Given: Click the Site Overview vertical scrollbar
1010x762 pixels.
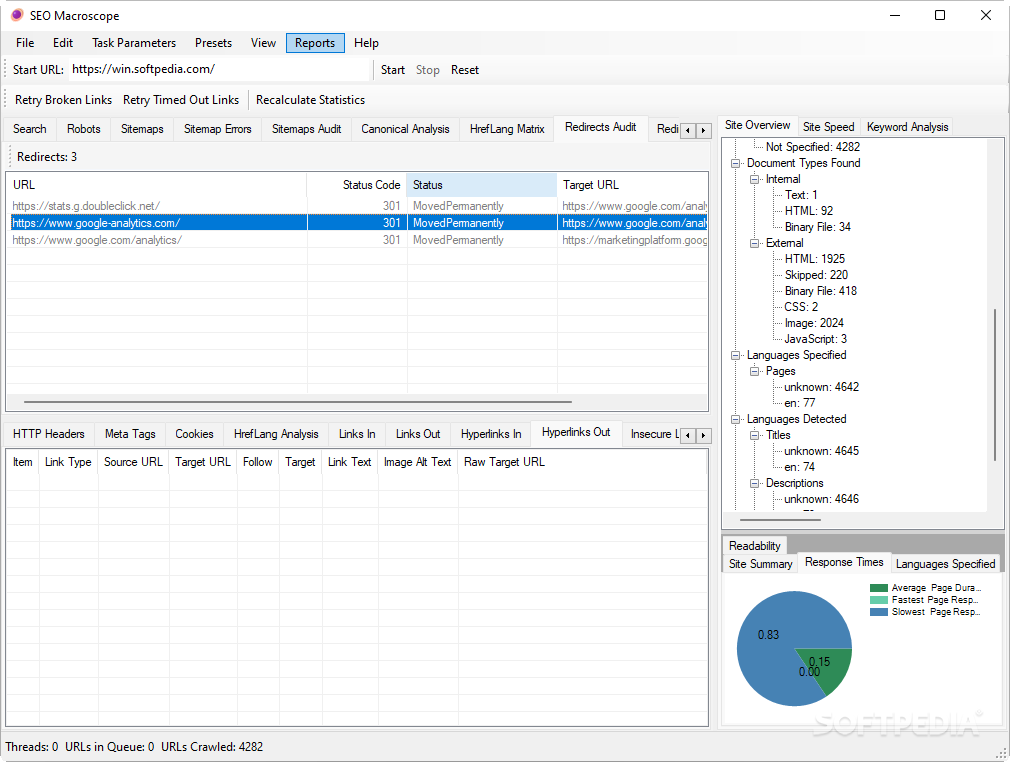Looking at the screenshot, I should [x=995, y=385].
